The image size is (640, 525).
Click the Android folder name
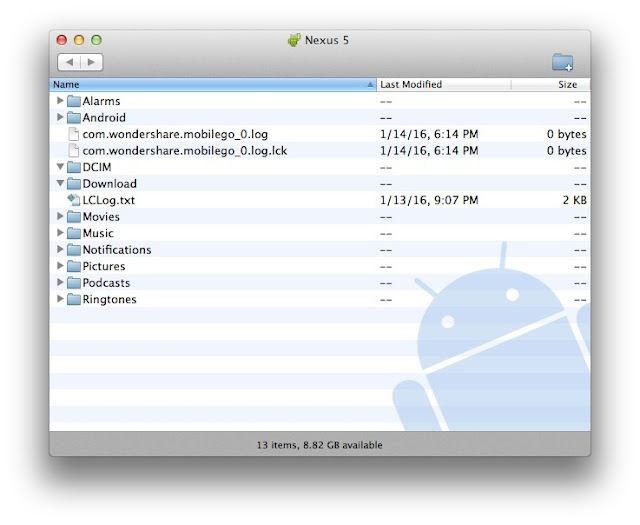coord(104,118)
